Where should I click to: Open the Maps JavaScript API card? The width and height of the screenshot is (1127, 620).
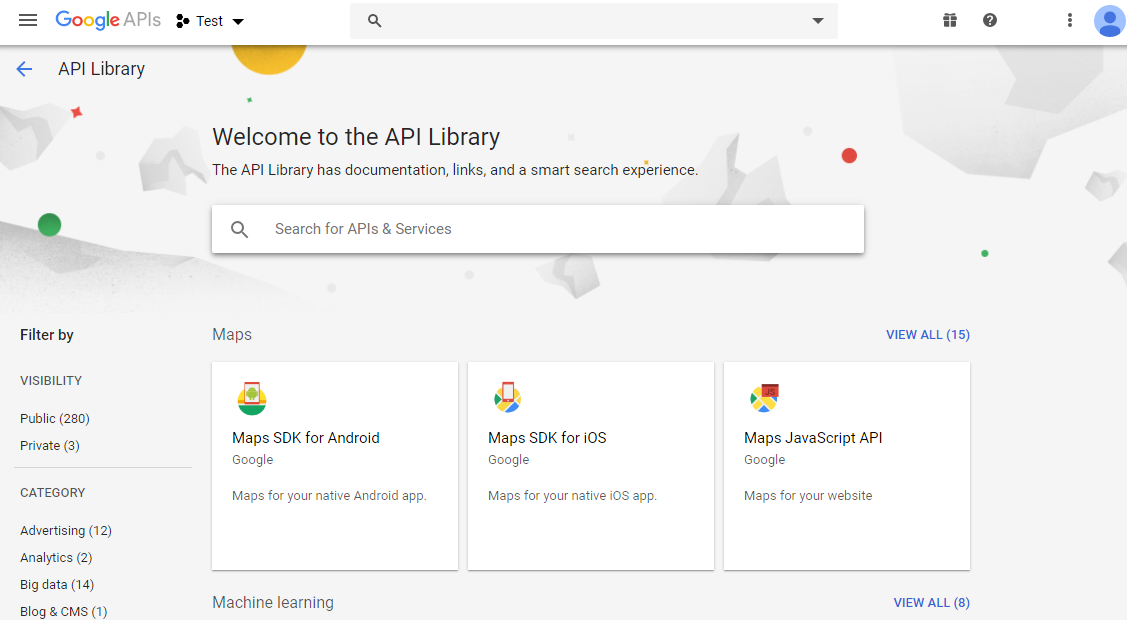[847, 466]
